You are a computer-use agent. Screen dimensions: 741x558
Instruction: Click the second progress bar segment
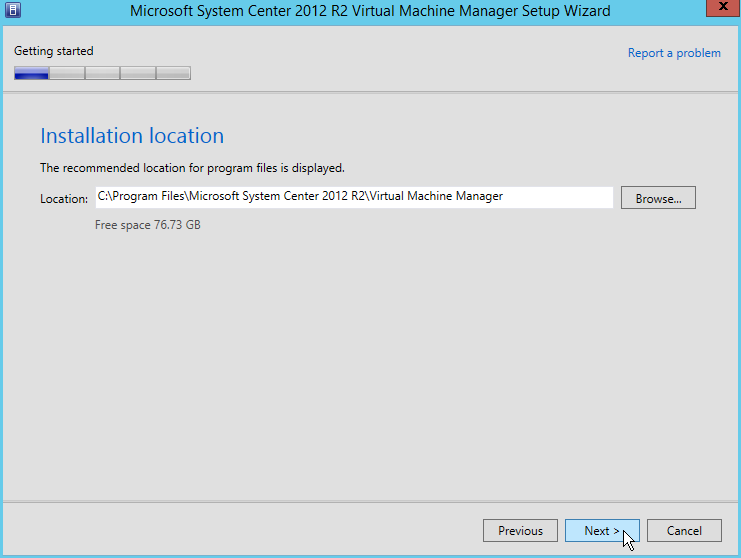click(x=67, y=73)
